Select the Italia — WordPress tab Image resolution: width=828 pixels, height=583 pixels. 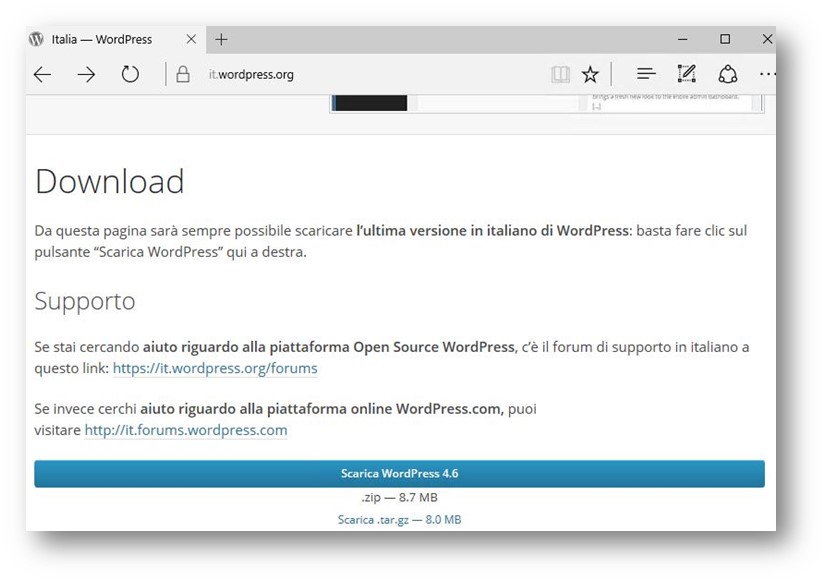116,39
